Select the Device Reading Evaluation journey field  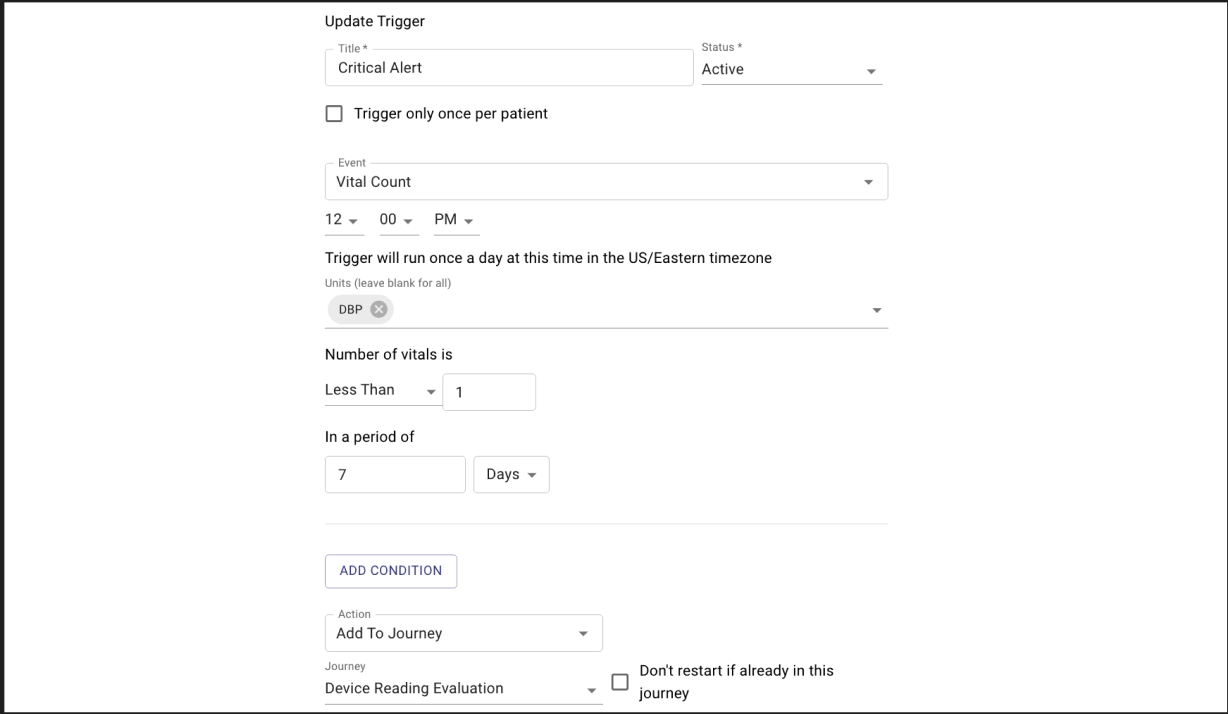point(450,688)
